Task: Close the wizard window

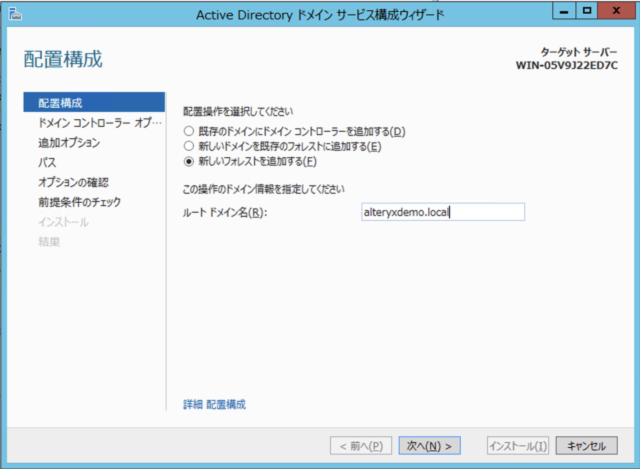Action: pyautogui.click(x=616, y=11)
